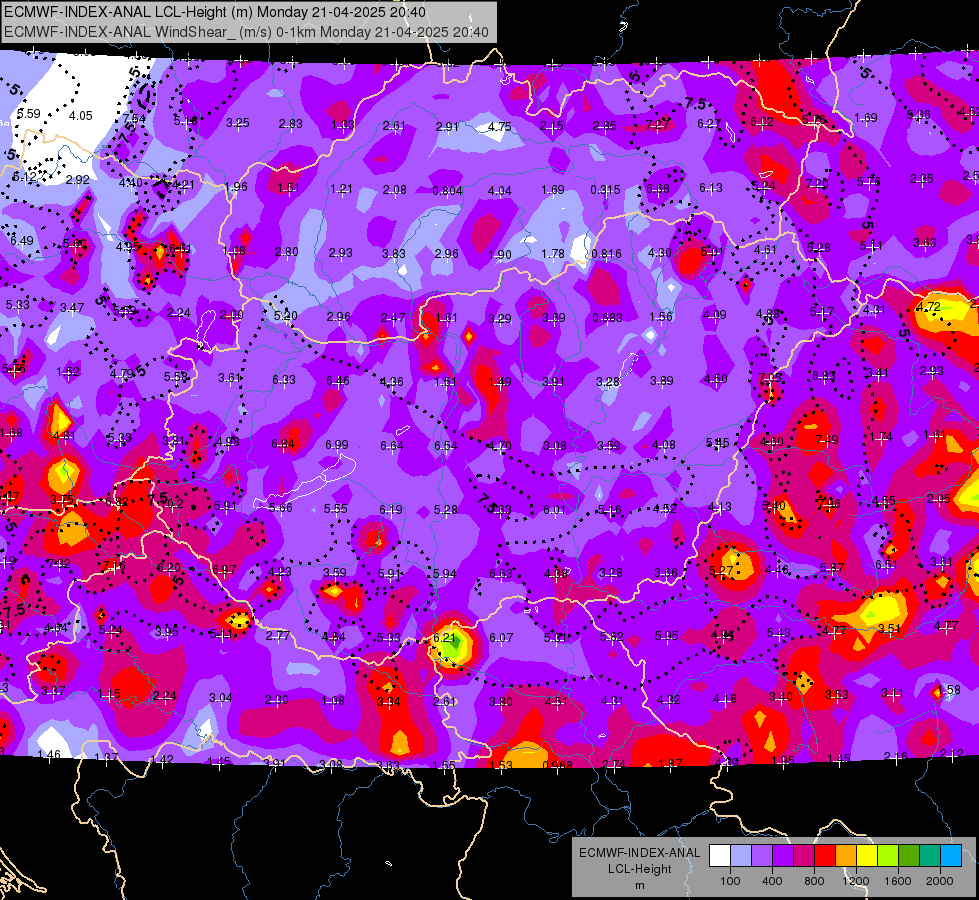Screen dimensions: 979x900
Task: Click the grid value 2.77
Action: coord(278,636)
